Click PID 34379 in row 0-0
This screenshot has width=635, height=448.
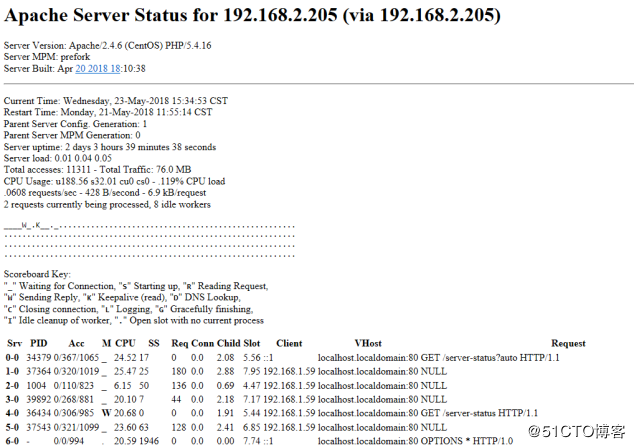[39, 357]
